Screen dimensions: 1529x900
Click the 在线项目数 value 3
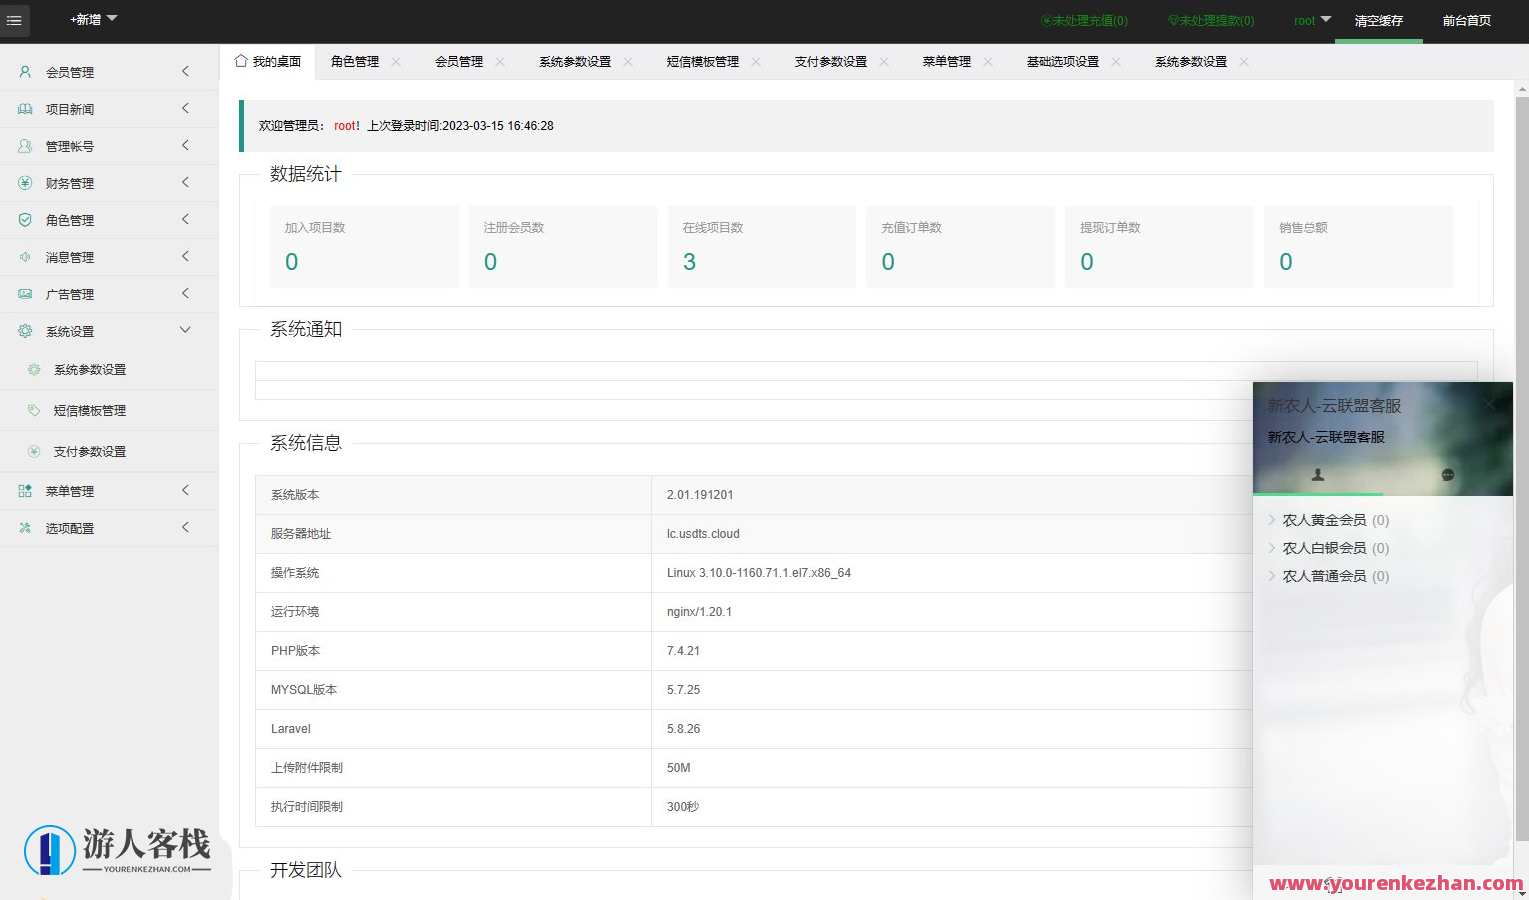pyautogui.click(x=689, y=262)
